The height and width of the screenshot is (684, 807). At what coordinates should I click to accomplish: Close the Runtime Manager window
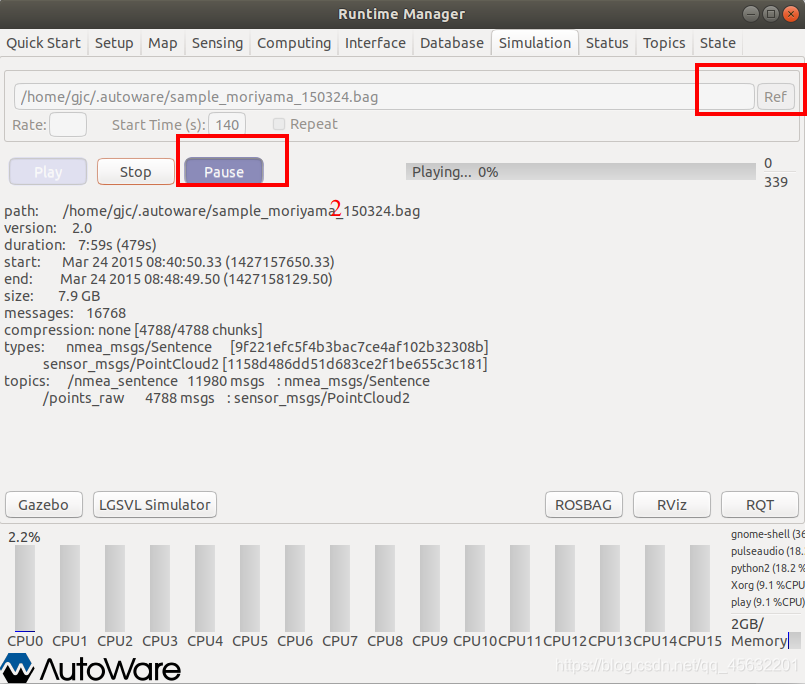tap(791, 14)
